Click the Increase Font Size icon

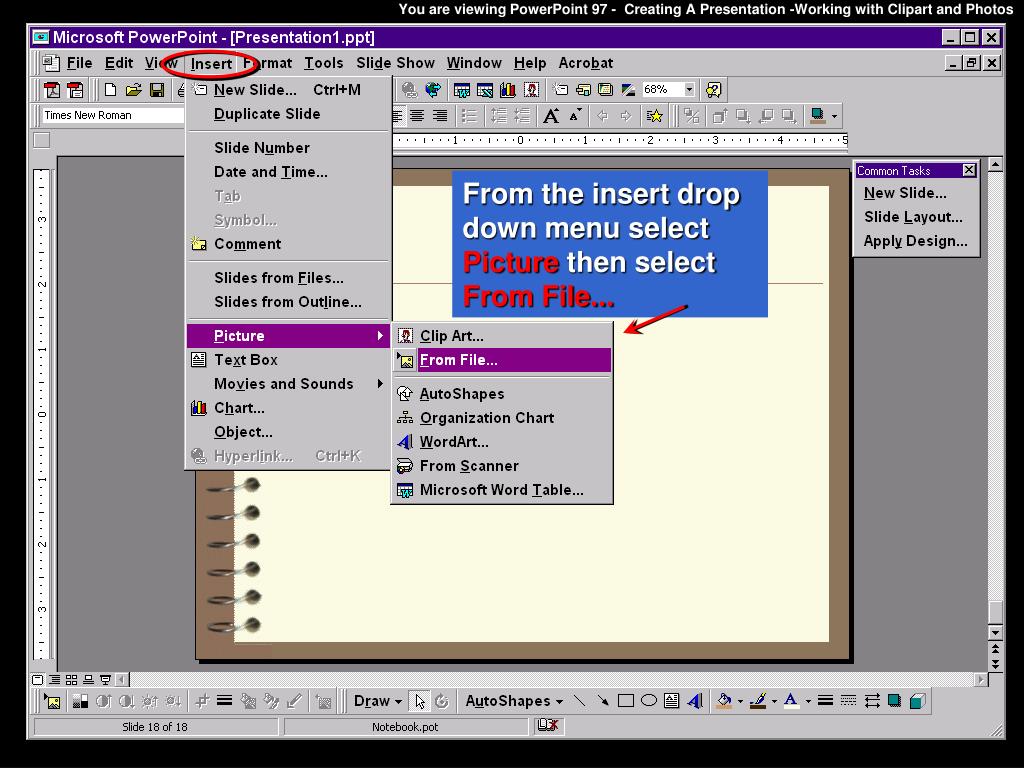(x=551, y=116)
